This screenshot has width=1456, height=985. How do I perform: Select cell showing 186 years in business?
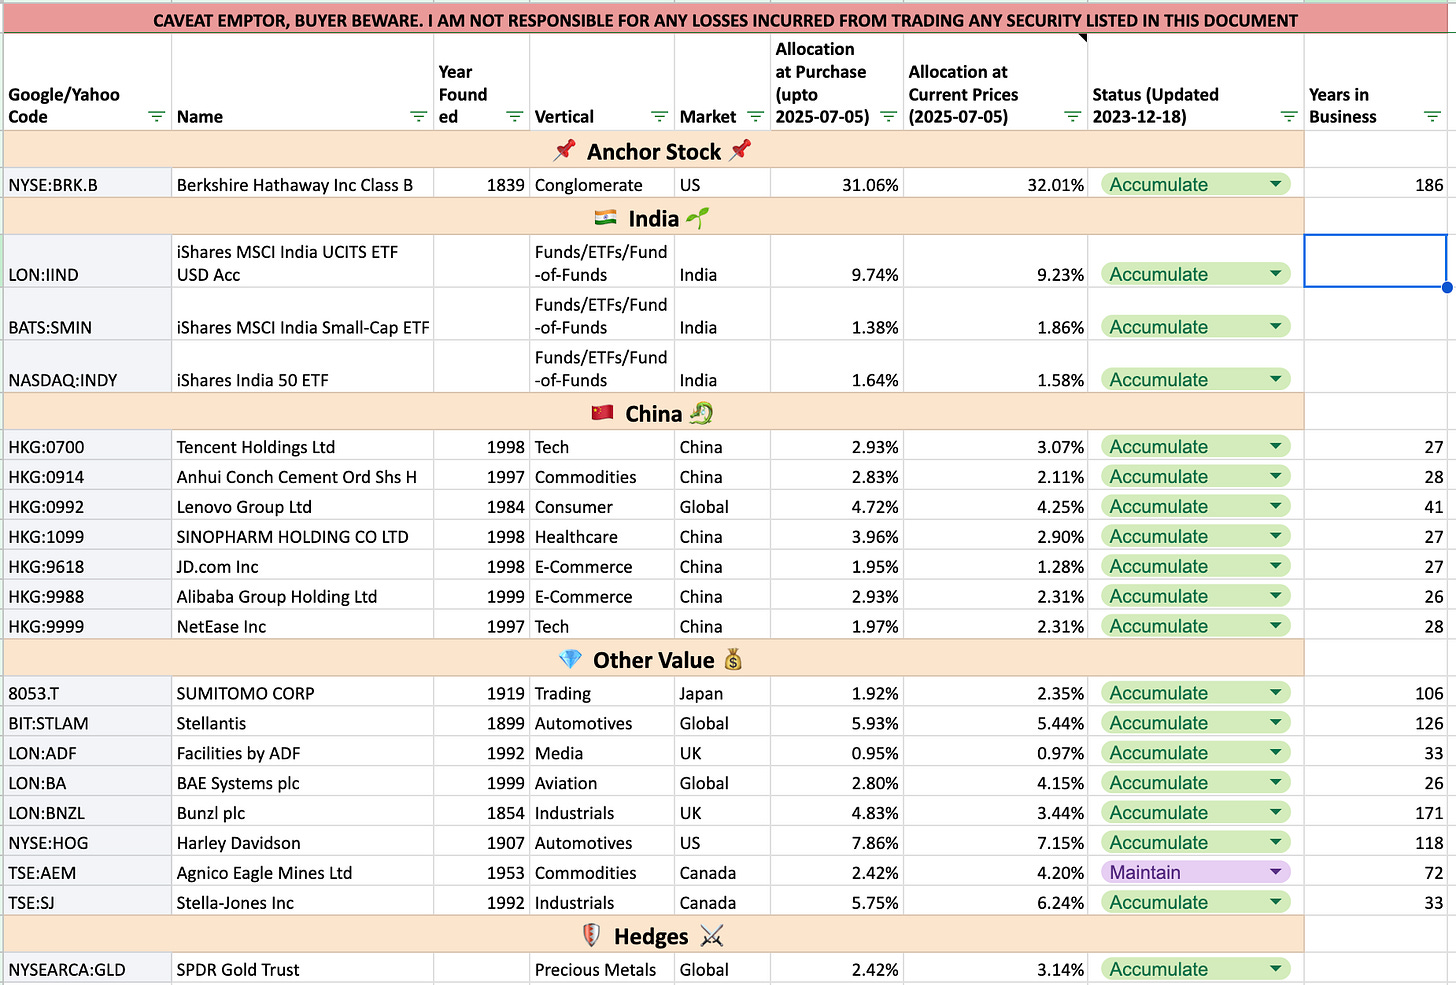(1376, 184)
